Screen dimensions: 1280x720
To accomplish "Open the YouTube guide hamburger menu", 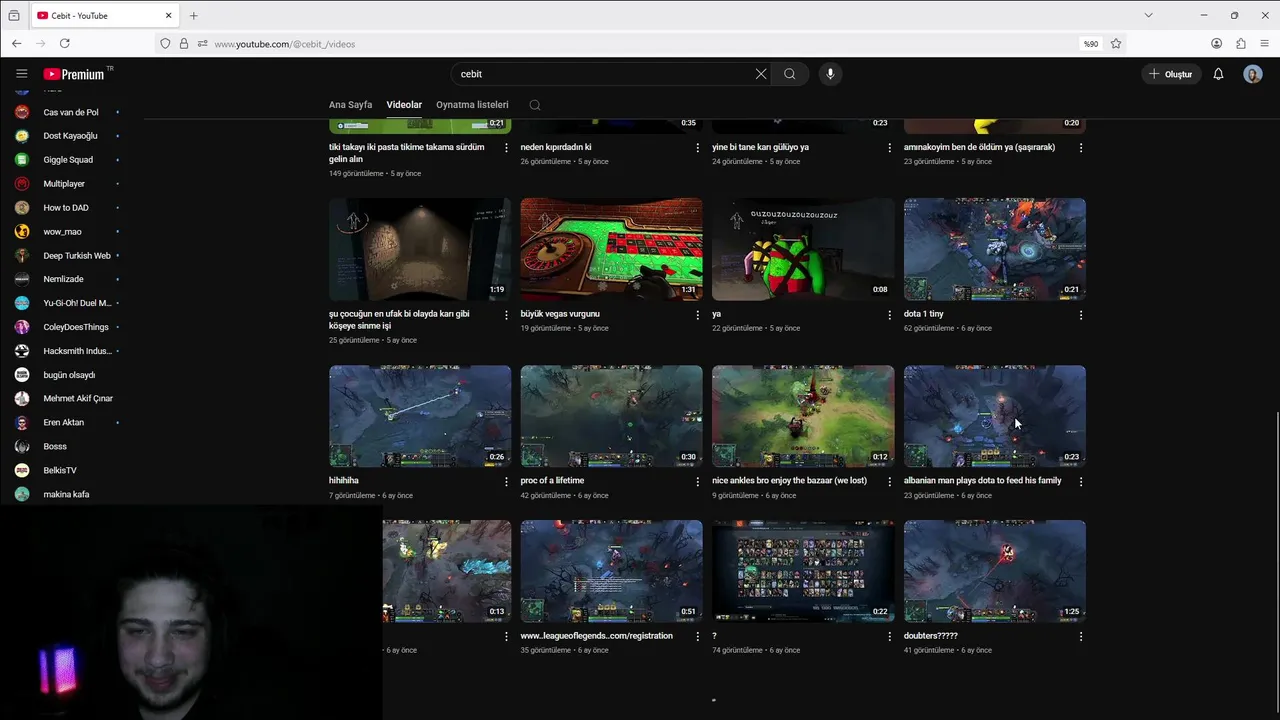I will coord(21,74).
